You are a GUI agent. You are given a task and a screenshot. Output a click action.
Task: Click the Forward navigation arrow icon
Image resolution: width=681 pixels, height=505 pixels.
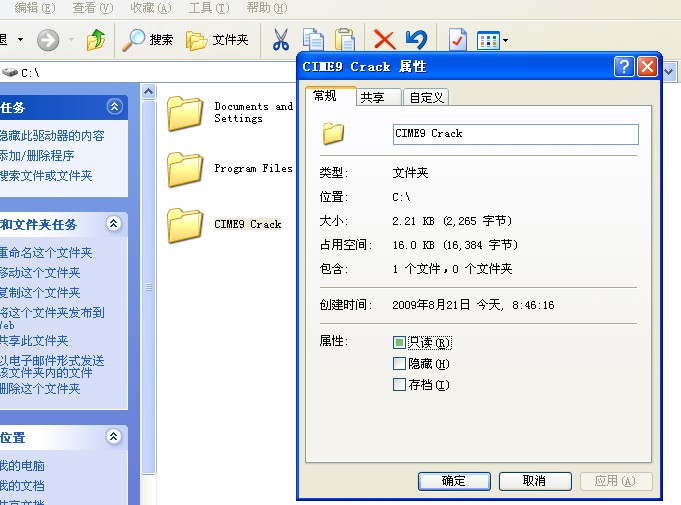tap(47, 40)
